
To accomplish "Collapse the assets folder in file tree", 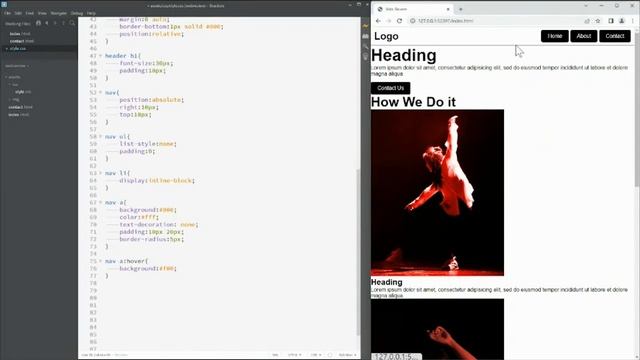I will (6, 77).
